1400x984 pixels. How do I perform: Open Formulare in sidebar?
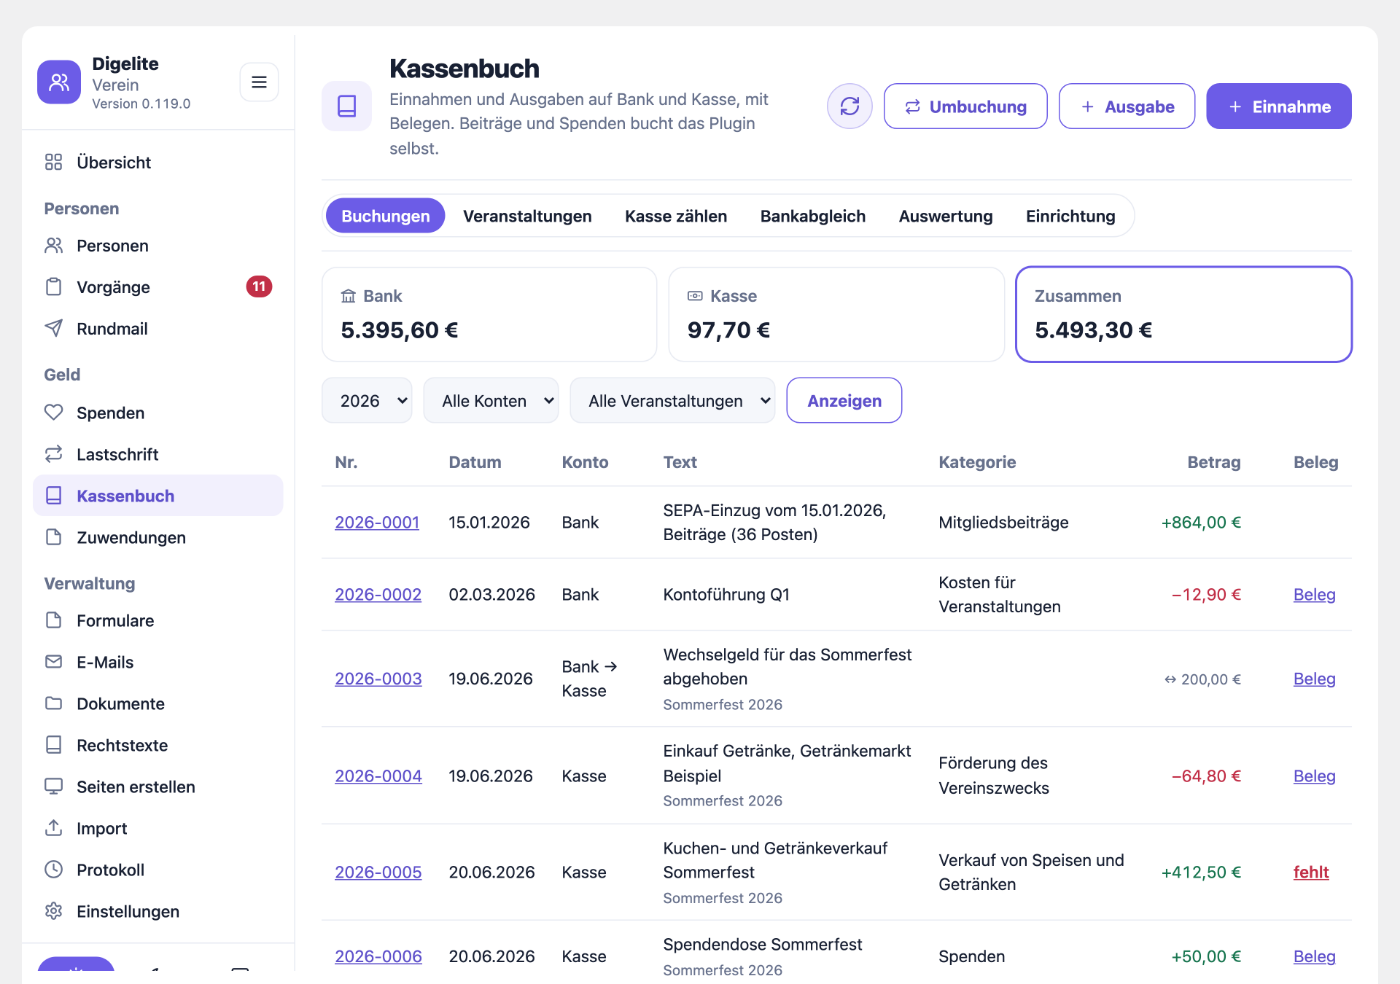(x=158, y=621)
